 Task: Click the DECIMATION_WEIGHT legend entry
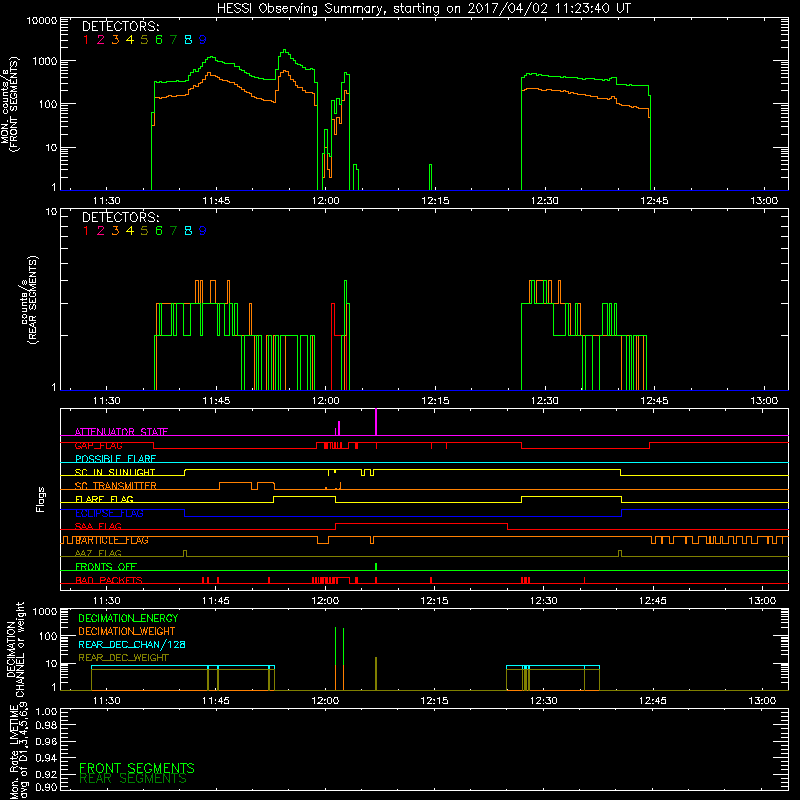click(x=127, y=632)
